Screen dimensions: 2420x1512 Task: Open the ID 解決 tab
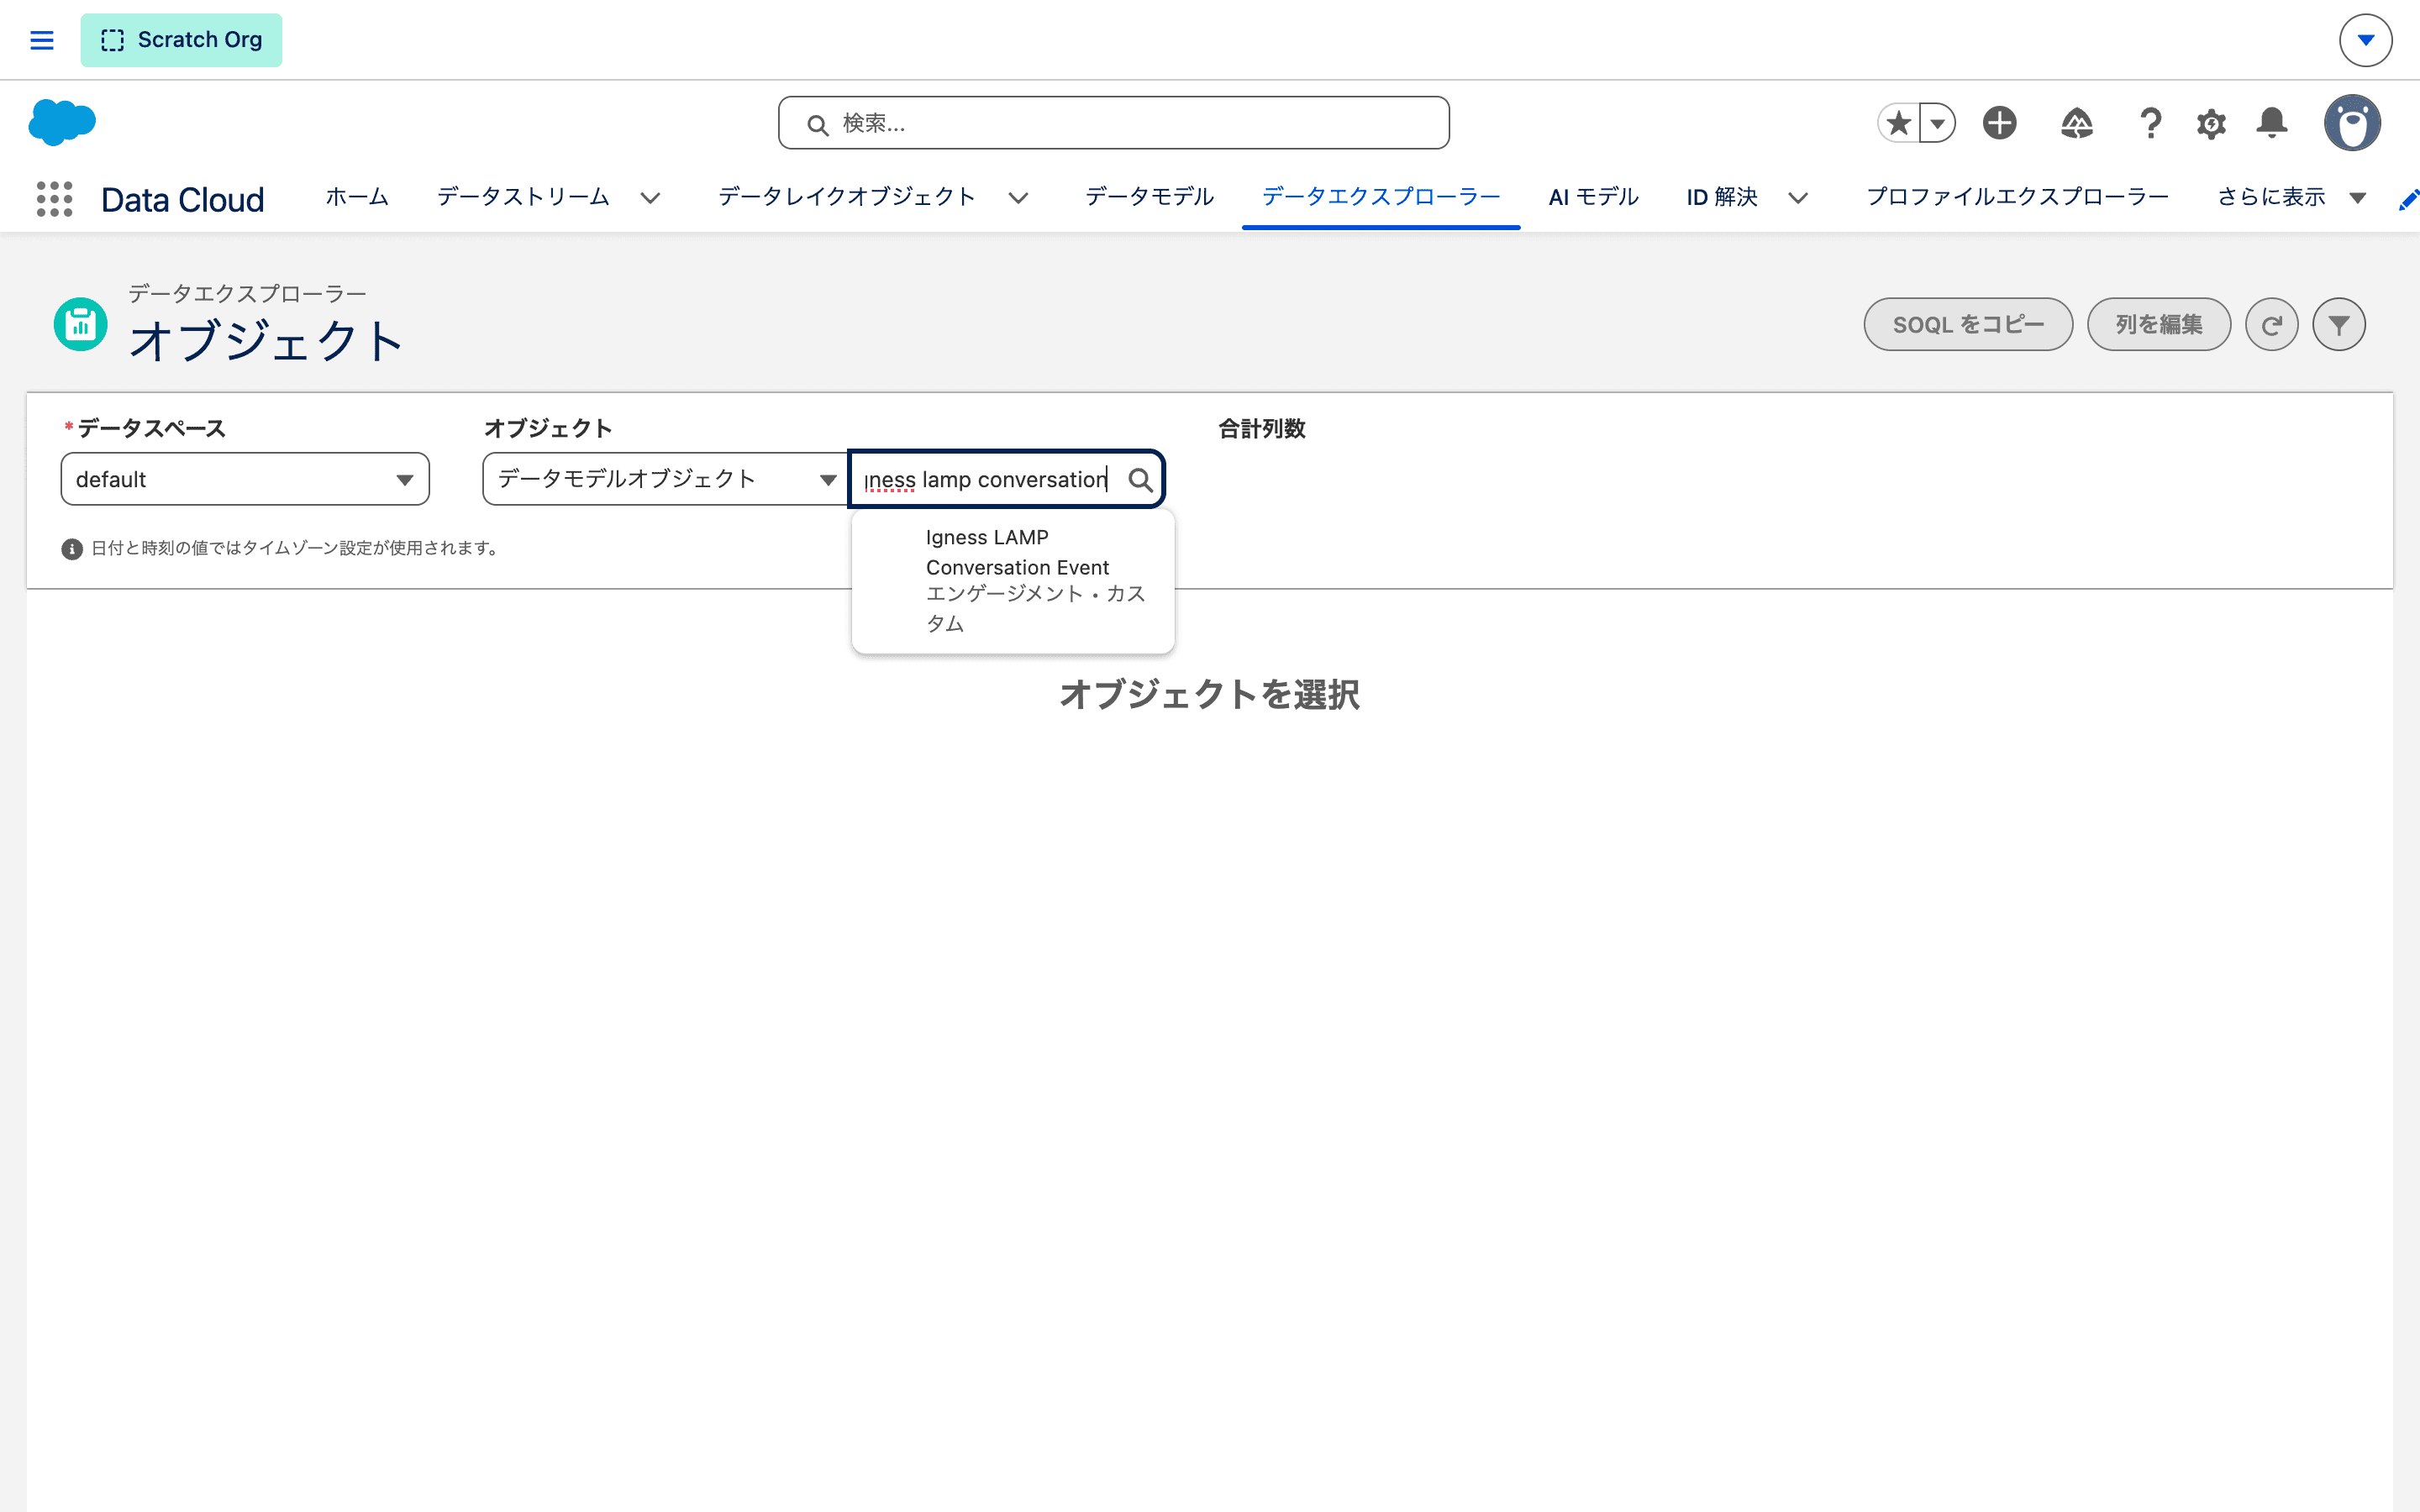[x=1722, y=197]
